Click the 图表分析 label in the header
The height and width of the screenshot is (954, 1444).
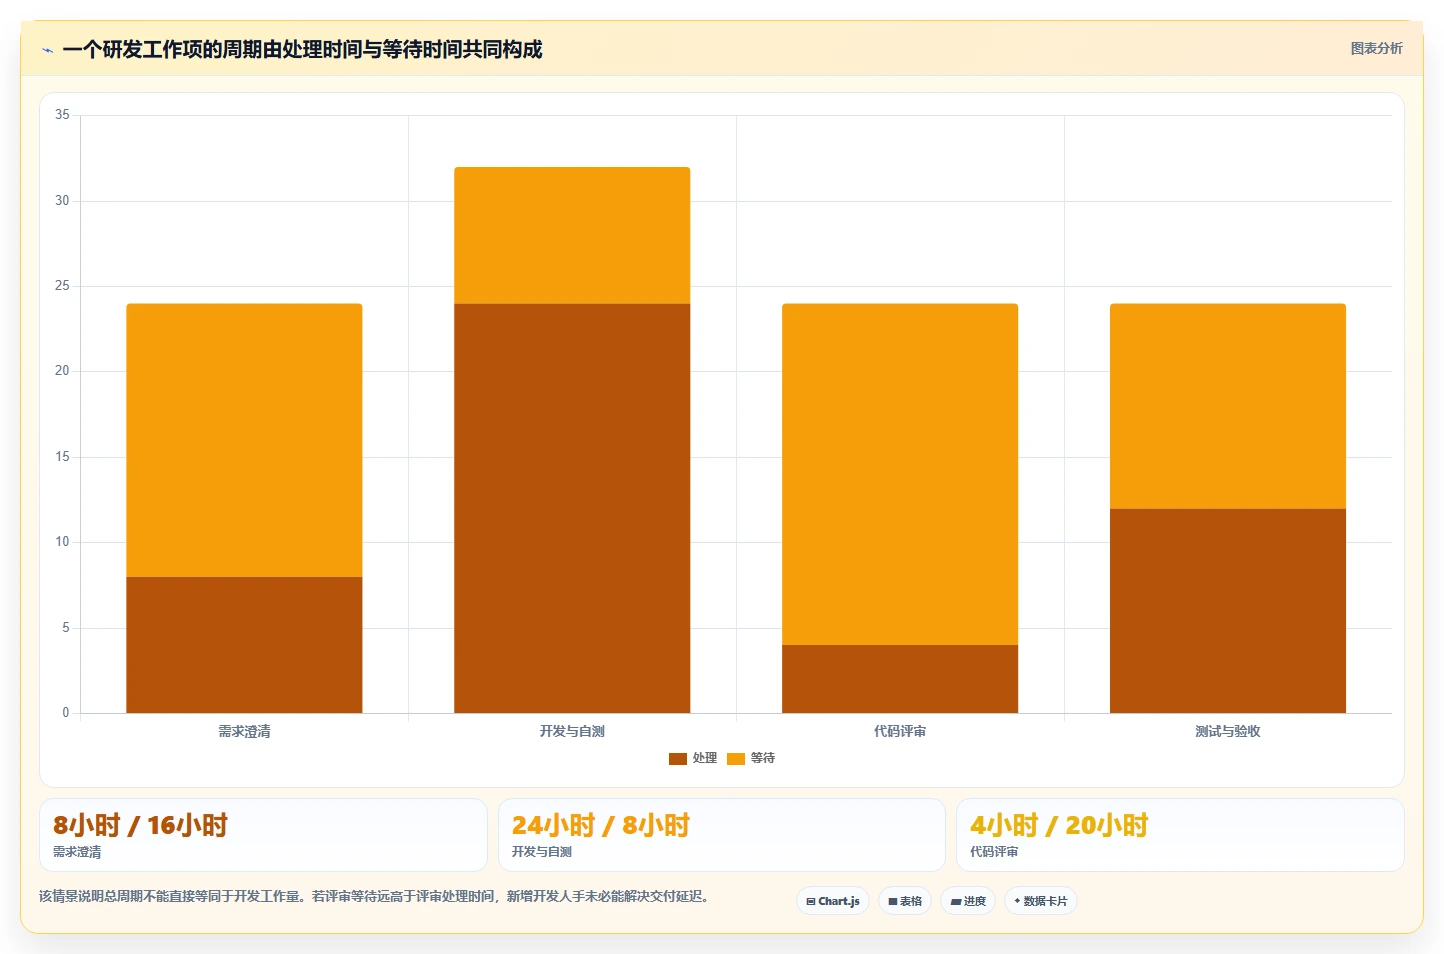point(1376,48)
